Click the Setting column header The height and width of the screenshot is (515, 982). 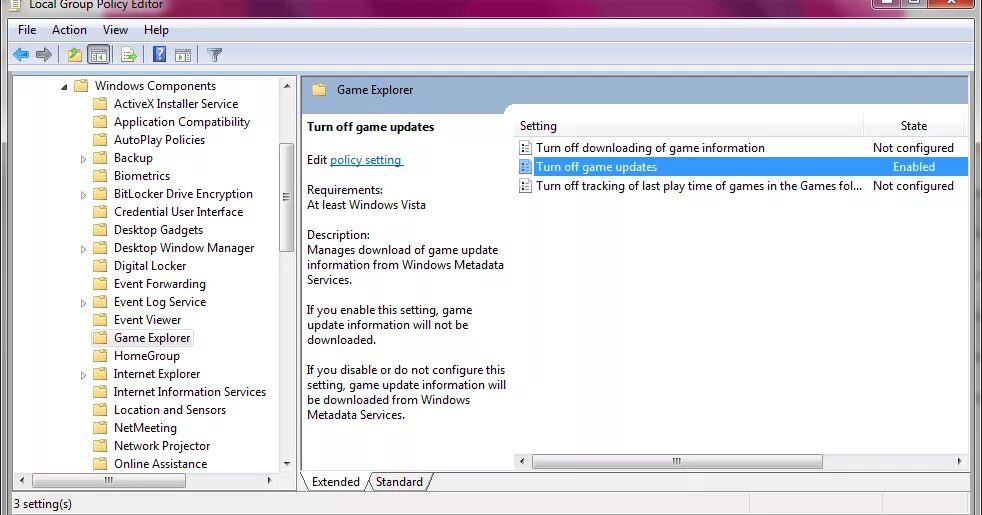point(689,126)
